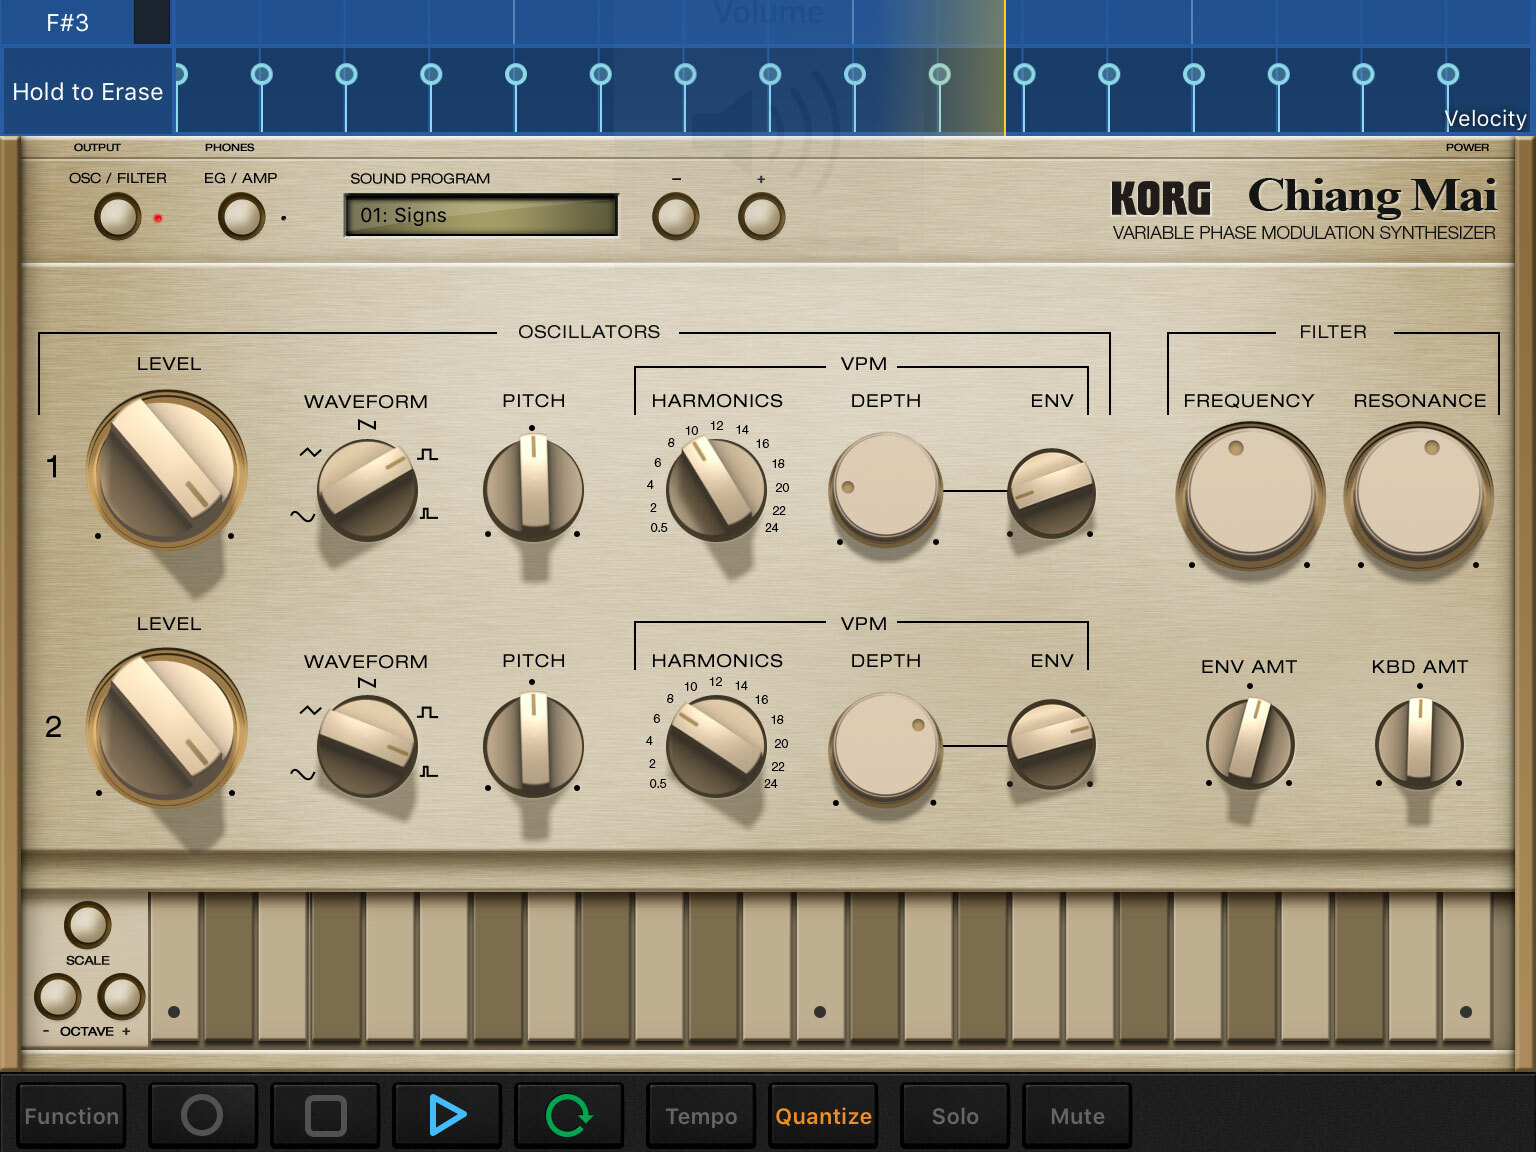Viewport: 1536px width, 1152px height.
Task: Click the oscillator 1 square waveform symbol
Action: [428, 455]
